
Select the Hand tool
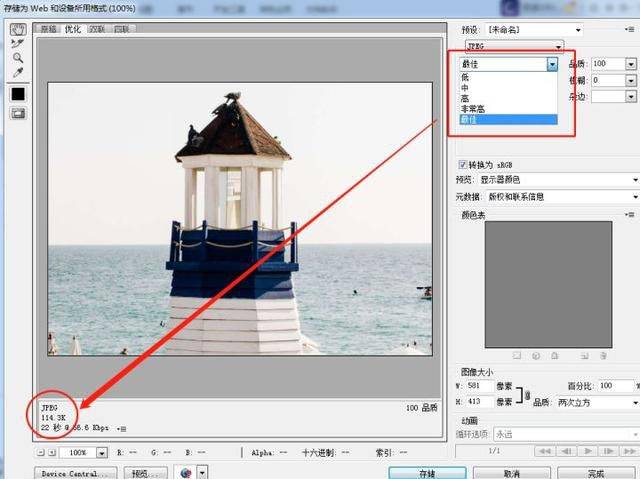[18, 29]
